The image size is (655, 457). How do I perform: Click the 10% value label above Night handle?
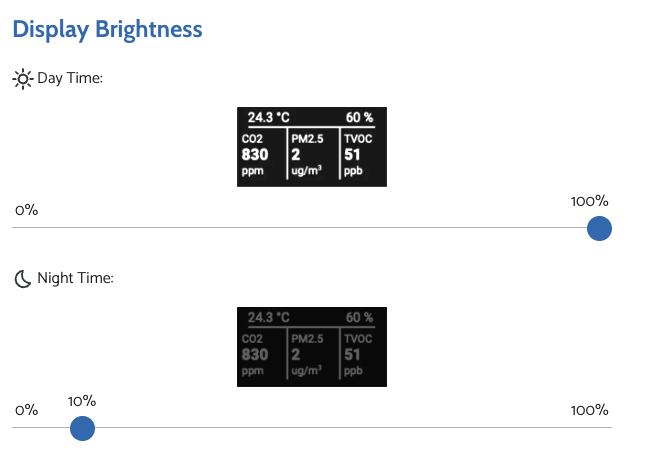82,401
